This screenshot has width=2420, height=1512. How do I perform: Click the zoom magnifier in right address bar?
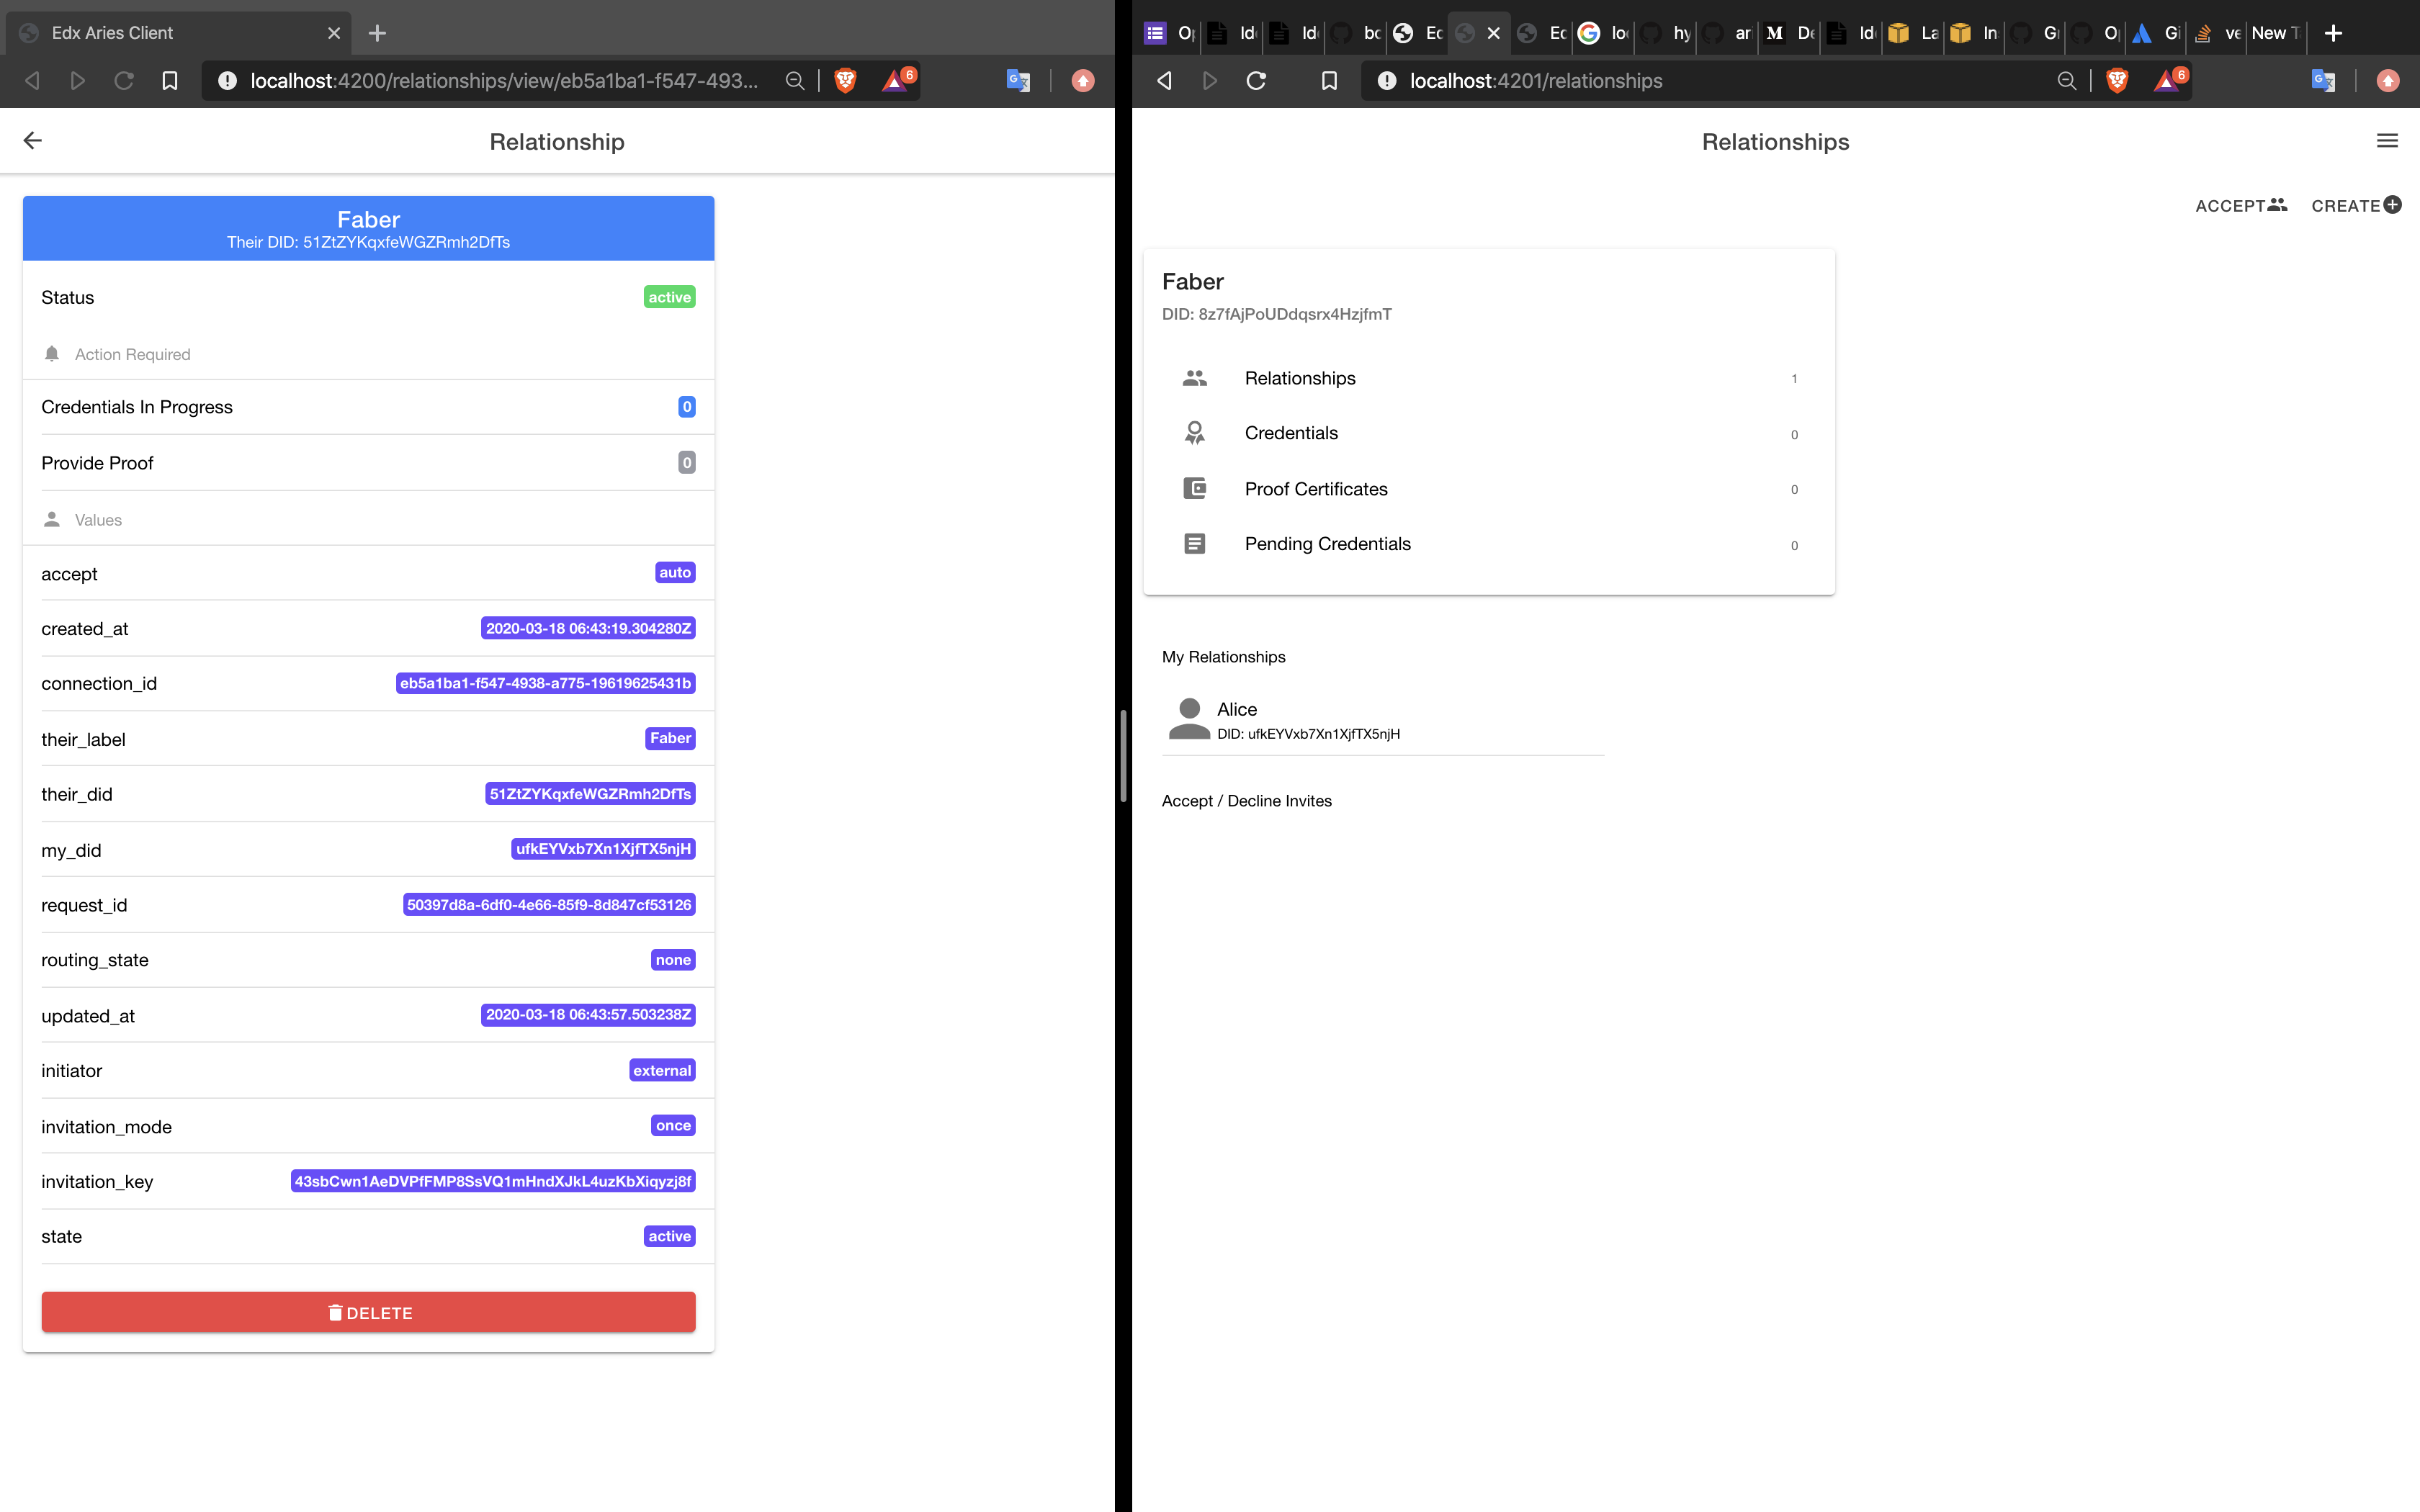tap(2066, 81)
